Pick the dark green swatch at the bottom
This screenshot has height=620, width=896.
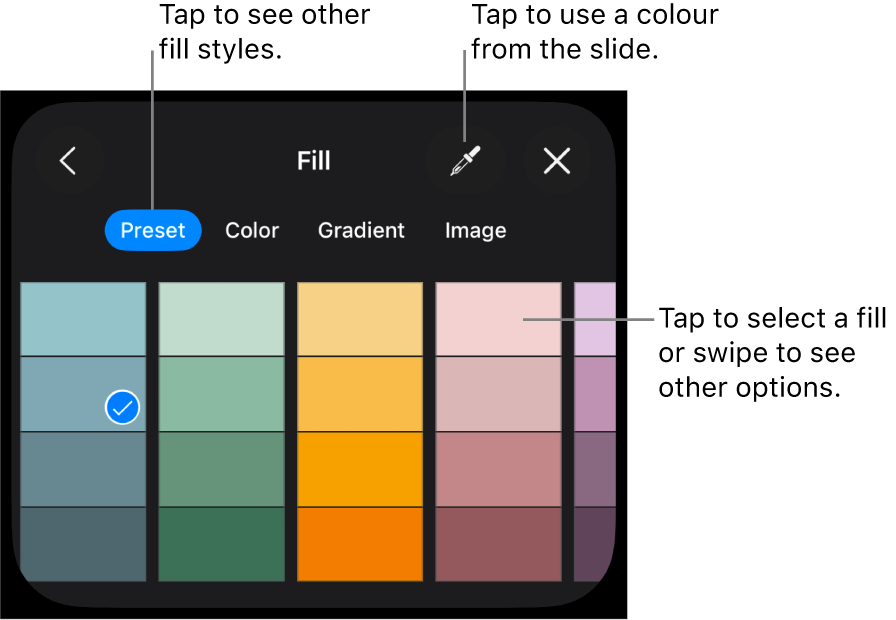tap(221, 545)
